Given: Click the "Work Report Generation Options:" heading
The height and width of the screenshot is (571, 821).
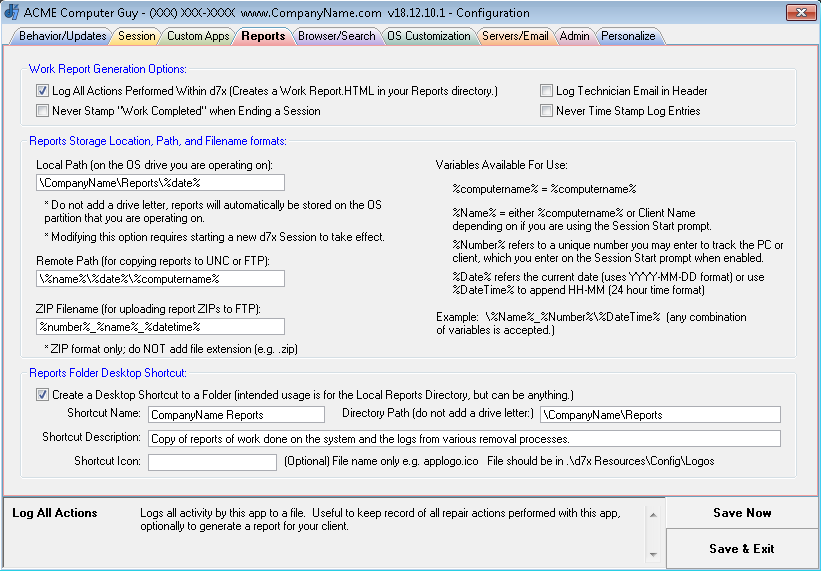Looking at the screenshot, I should 108,69.
